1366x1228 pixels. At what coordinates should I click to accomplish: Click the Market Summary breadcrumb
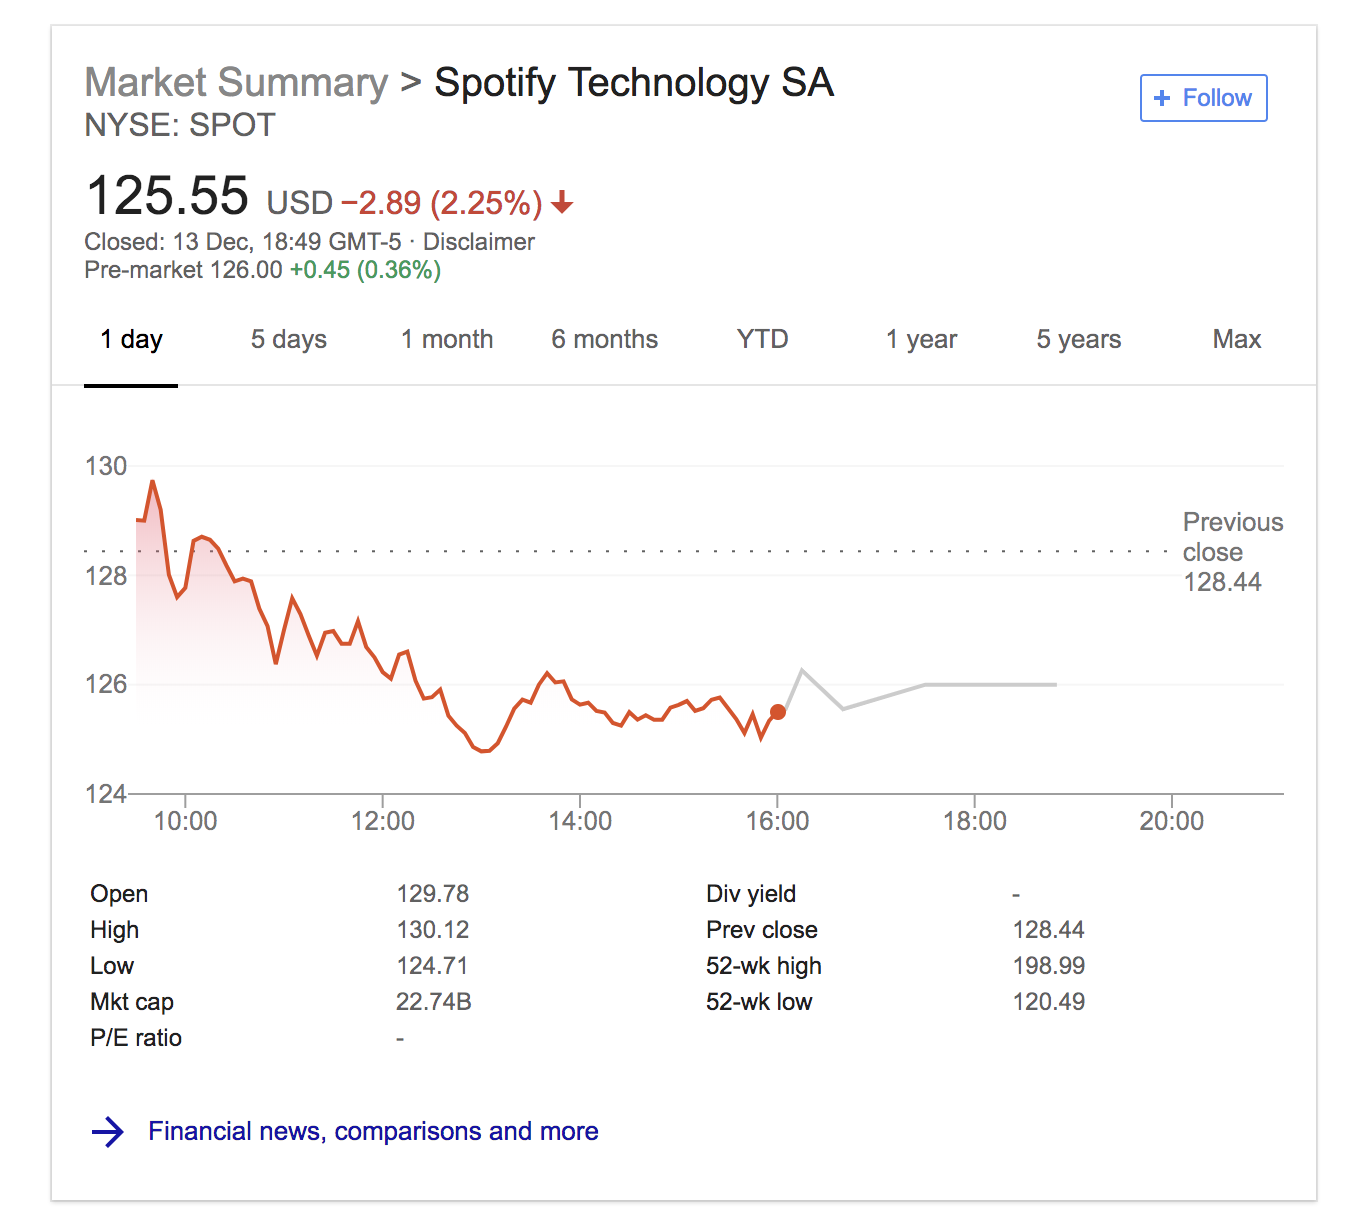[236, 83]
